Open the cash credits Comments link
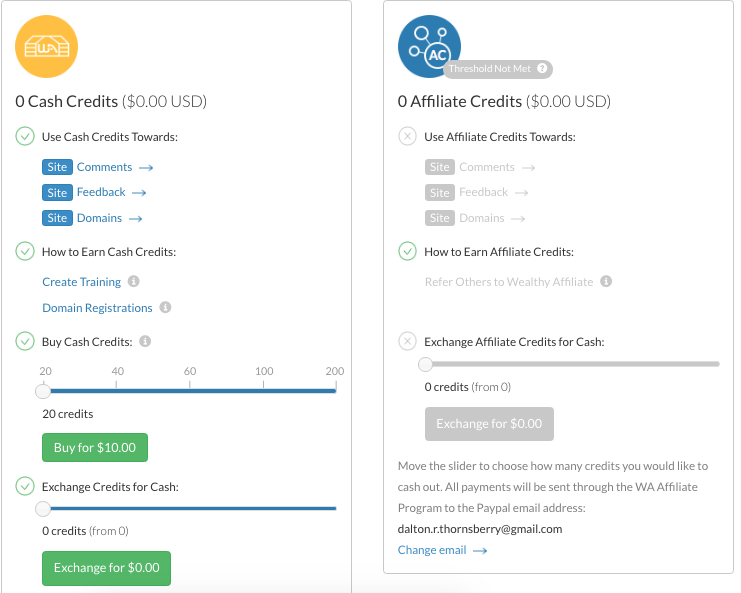 coord(104,167)
